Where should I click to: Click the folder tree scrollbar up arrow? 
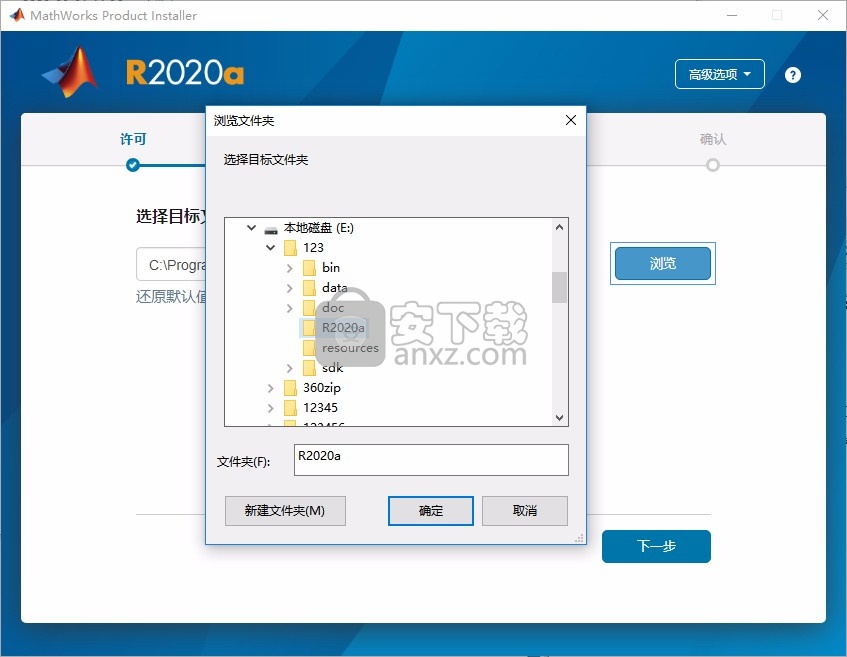[559, 227]
